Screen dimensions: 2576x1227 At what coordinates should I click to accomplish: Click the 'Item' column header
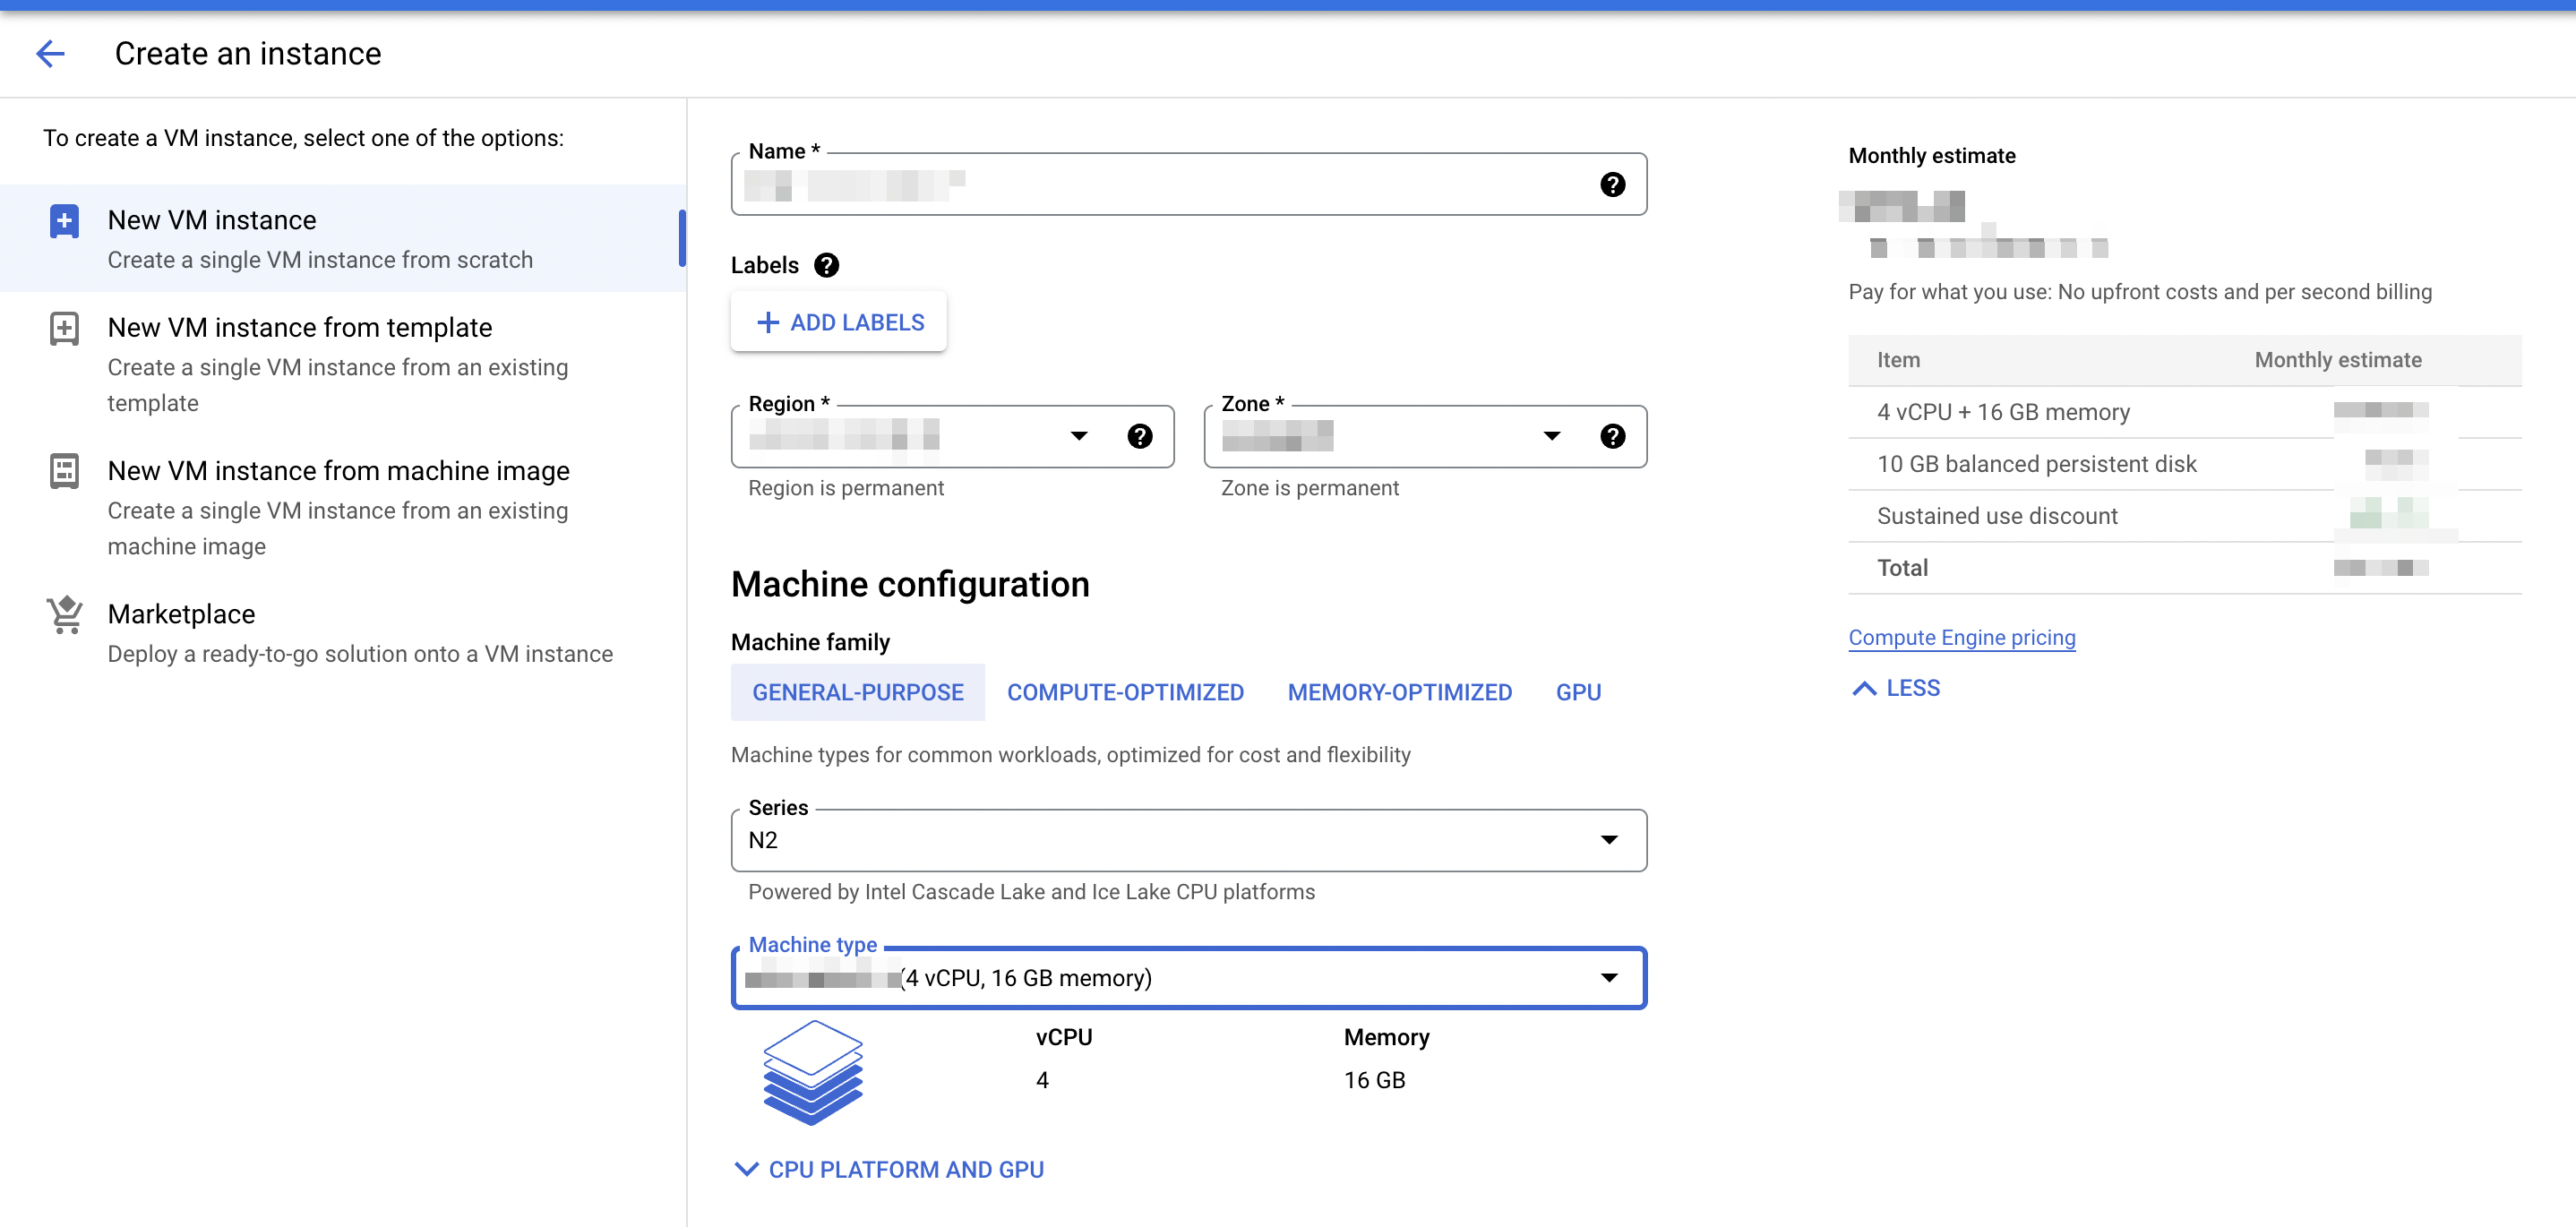[1897, 360]
